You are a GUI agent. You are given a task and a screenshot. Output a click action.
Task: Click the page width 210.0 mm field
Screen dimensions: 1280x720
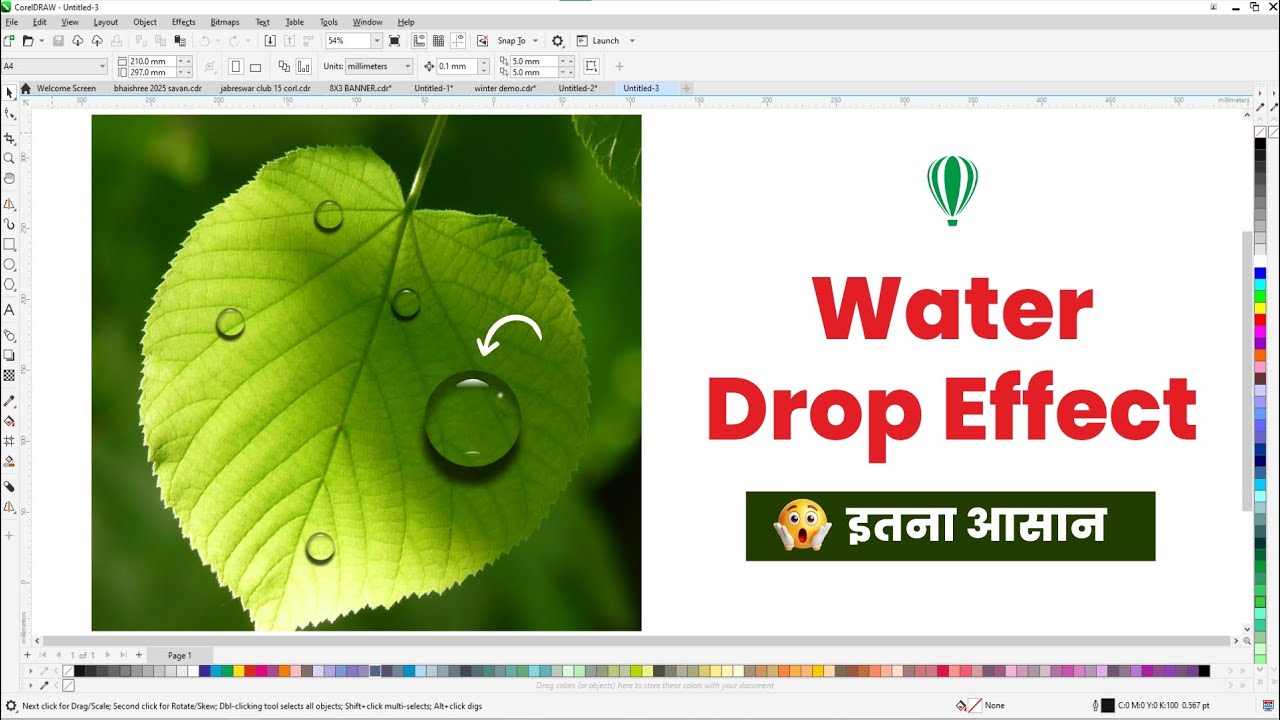tap(153, 61)
